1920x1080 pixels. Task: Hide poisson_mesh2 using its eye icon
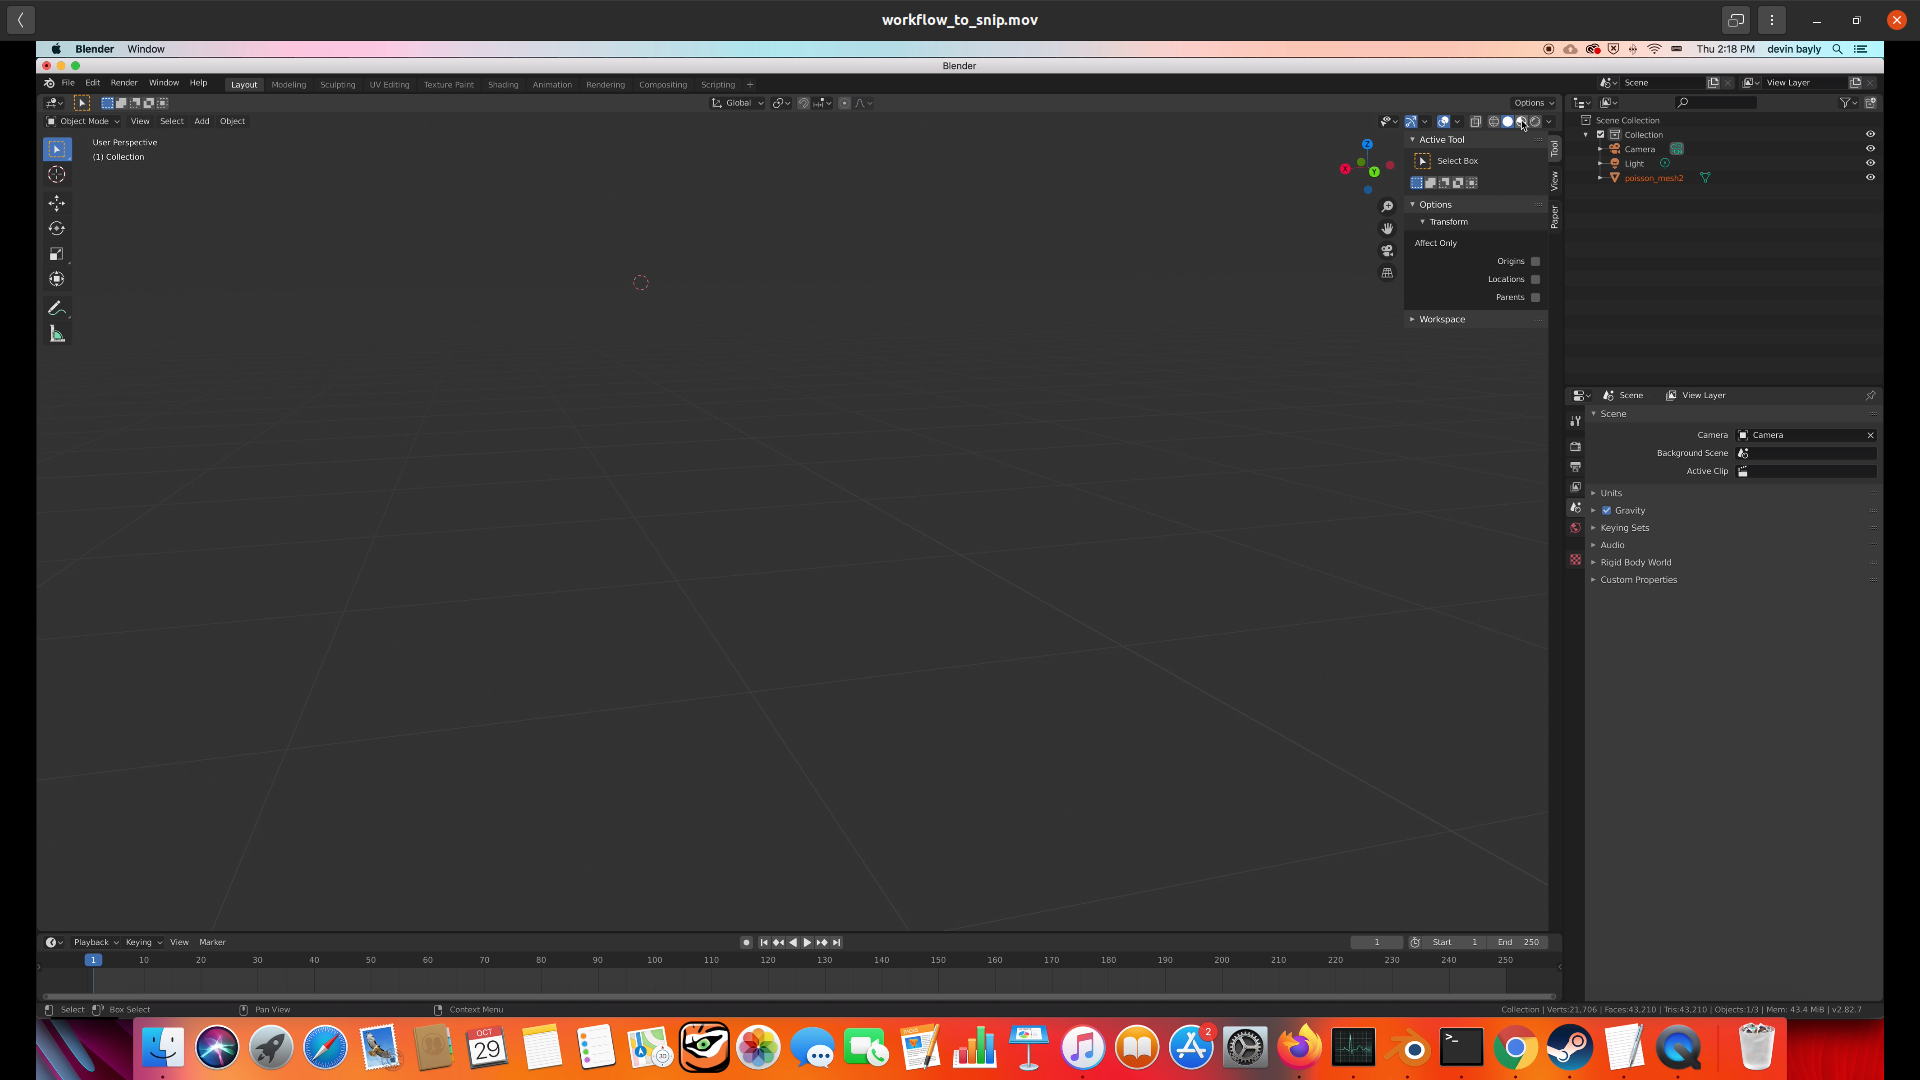click(x=1870, y=178)
